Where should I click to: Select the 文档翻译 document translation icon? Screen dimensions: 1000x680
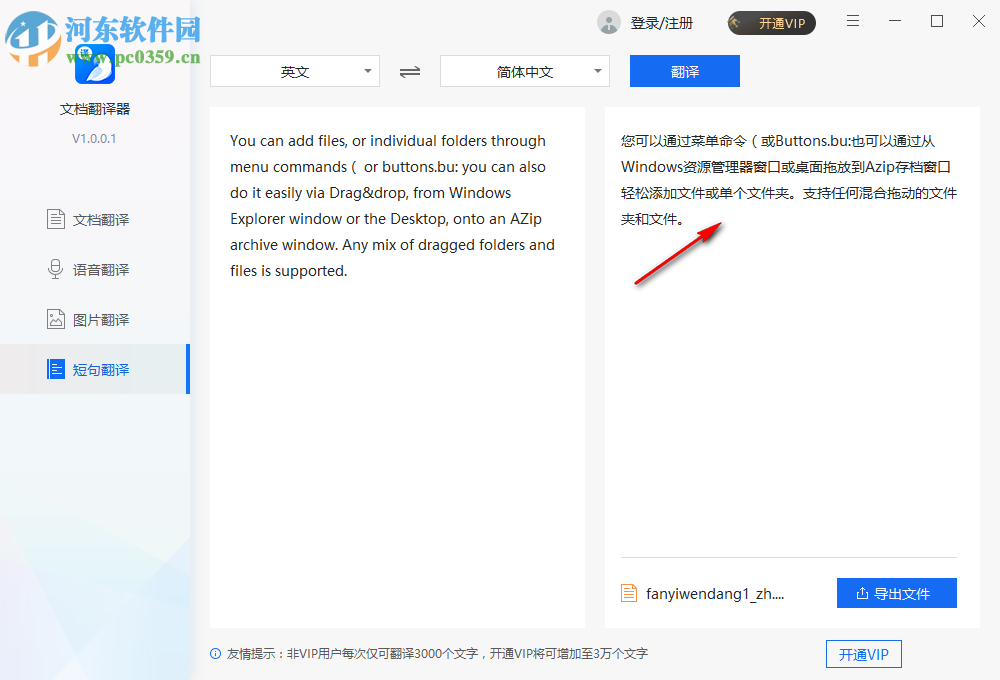tap(55, 219)
